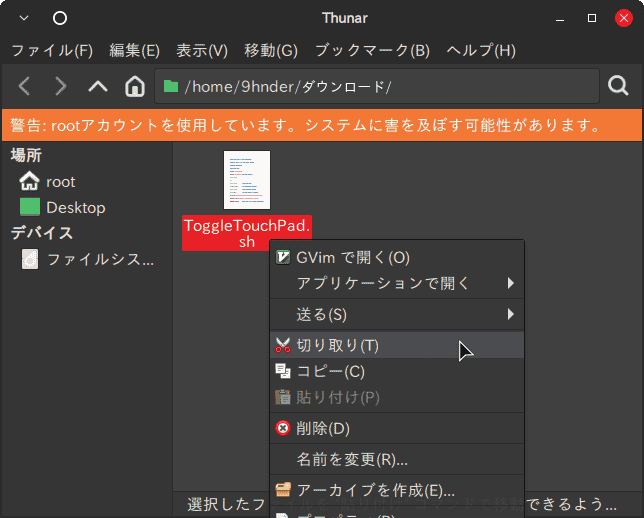Screen dimensions: 644x518
Task: Choose アーカイブを作成(E)... in the context menu
Action: pyautogui.click(x=397, y=490)
